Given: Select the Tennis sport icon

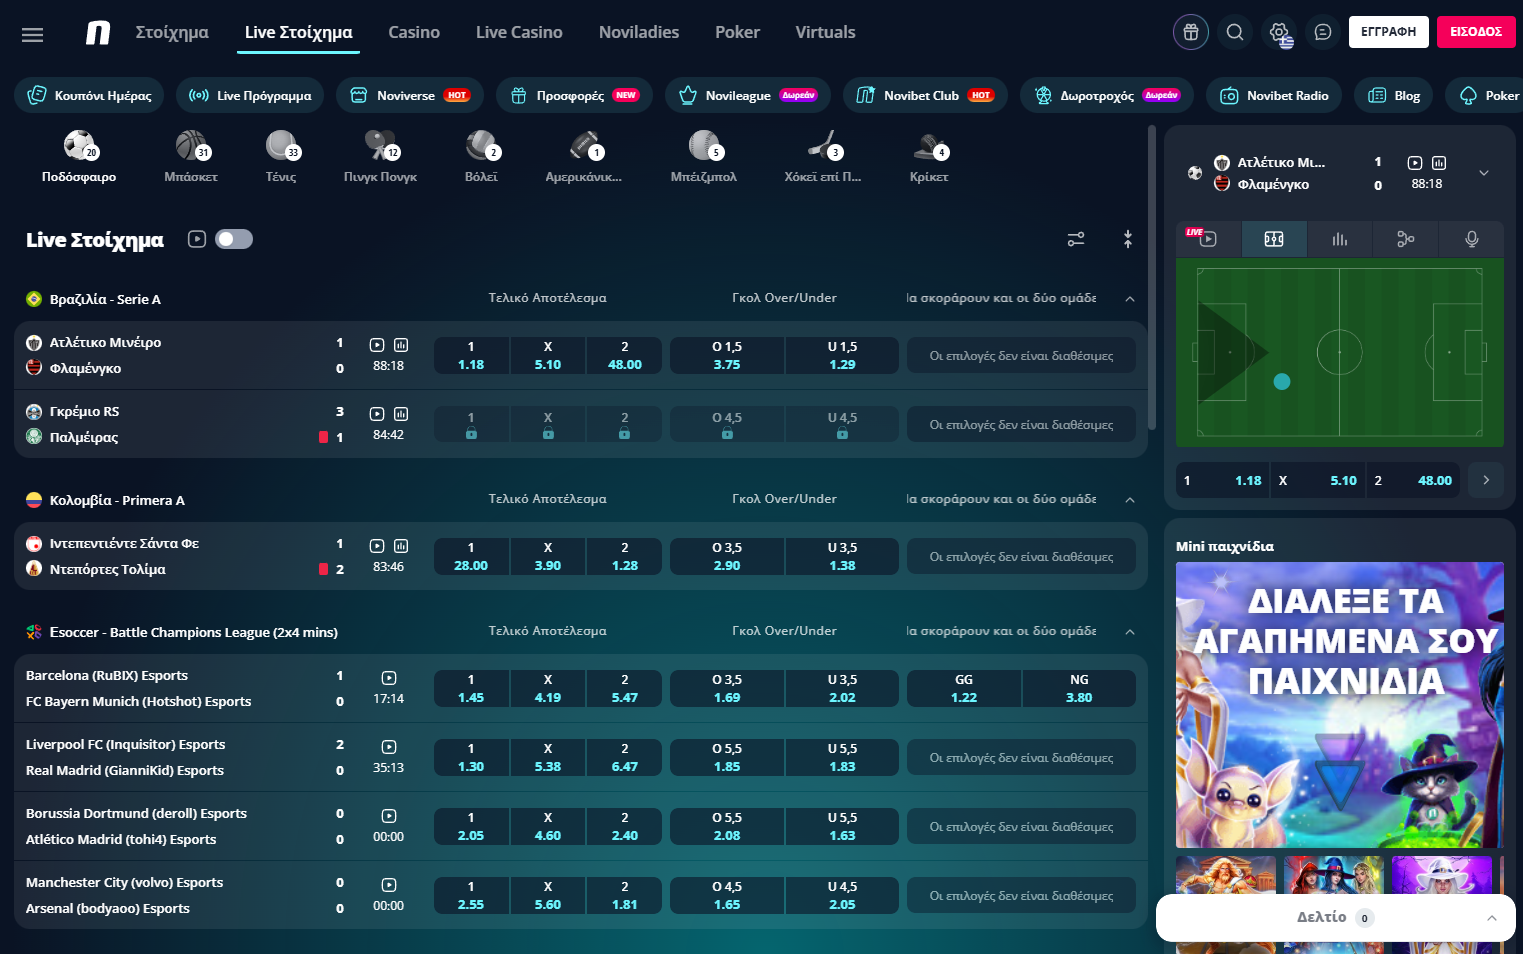Looking at the screenshot, I should point(281,156).
